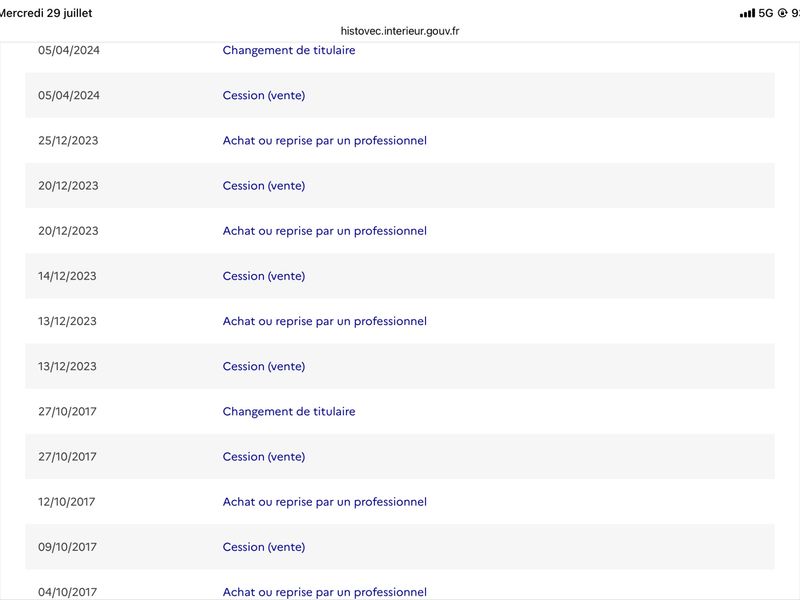
Task: Open Cession (vente) dated 05/04/2024
Action: 264,95
